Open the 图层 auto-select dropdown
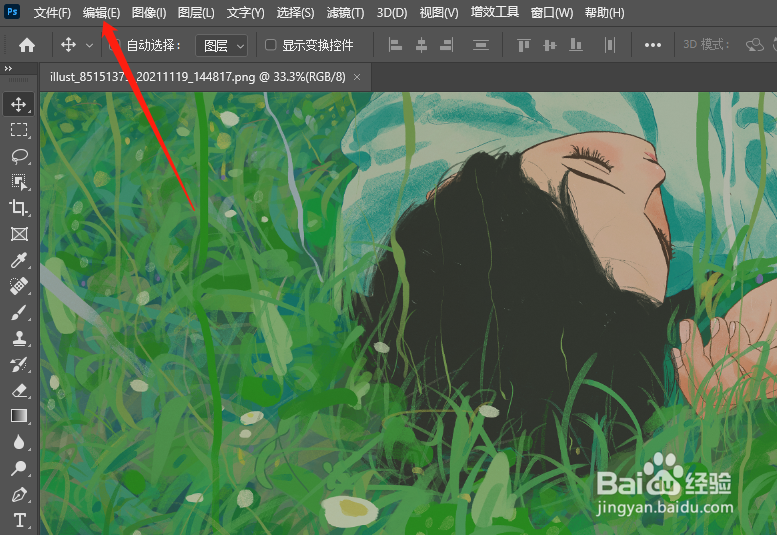The image size is (777, 535). tap(222, 46)
